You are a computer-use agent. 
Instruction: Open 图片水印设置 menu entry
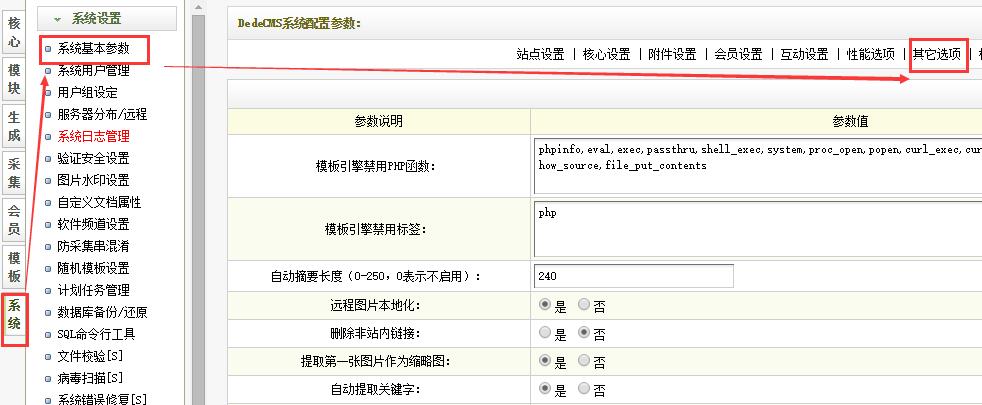93,180
